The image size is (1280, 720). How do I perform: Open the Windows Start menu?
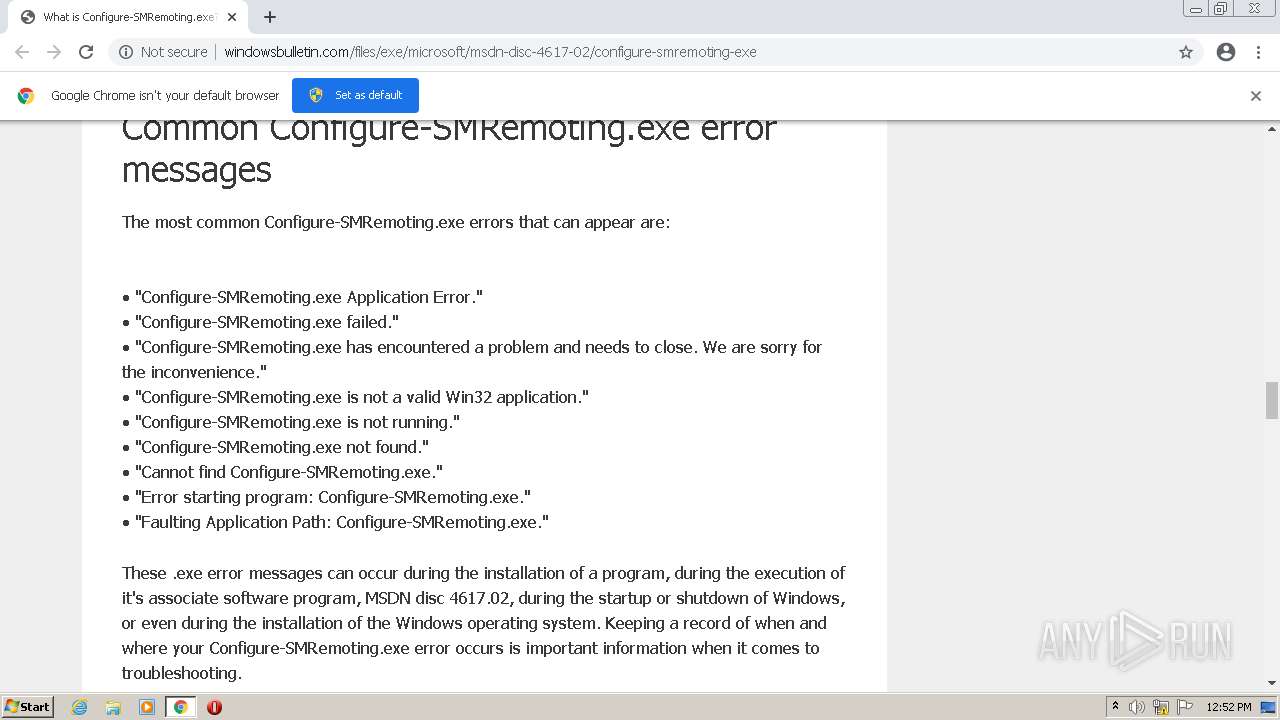pyautogui.click(x=28, y=706)
